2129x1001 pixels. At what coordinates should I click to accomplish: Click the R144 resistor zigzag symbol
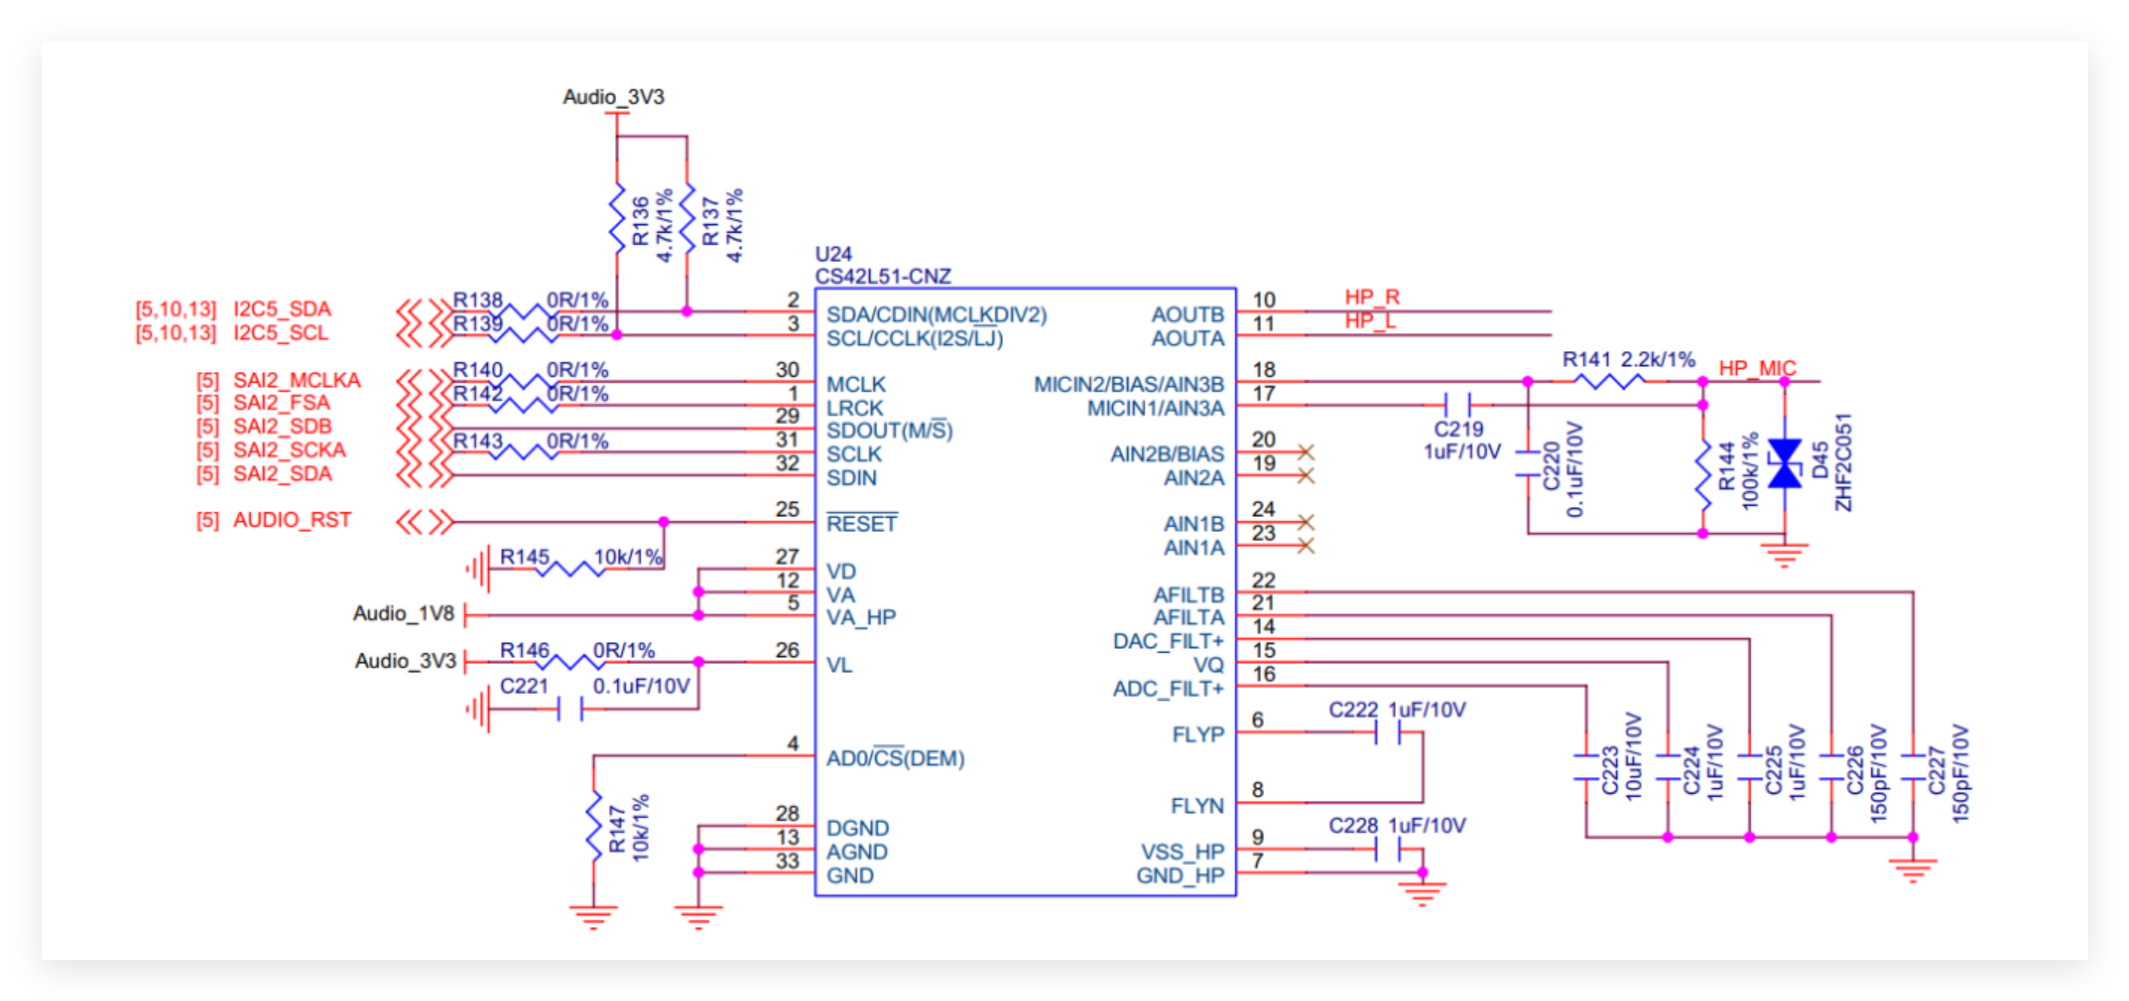tap(1703, 475)
